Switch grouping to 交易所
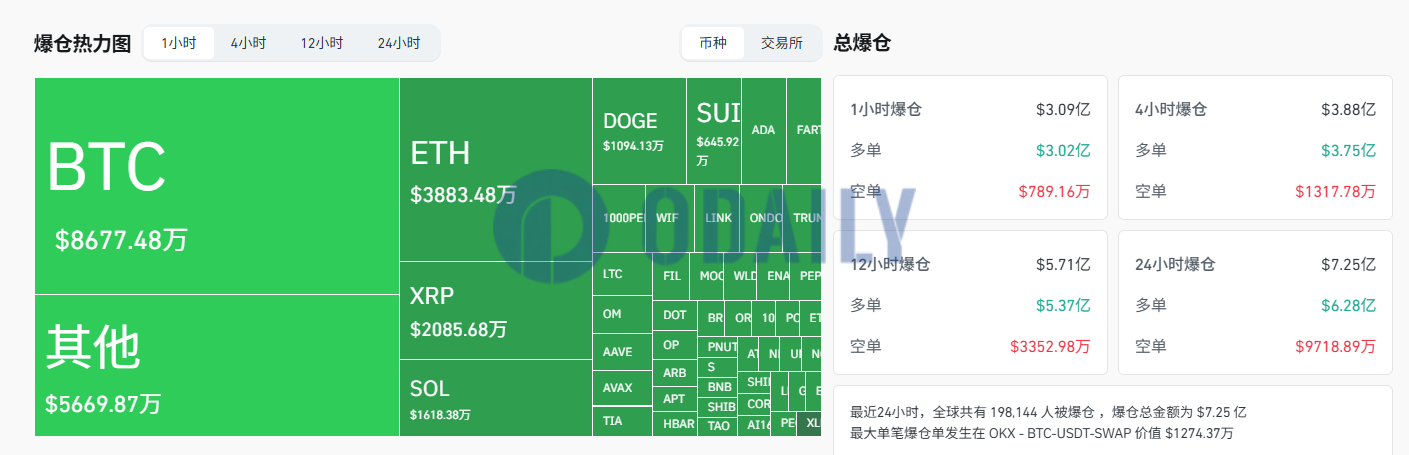This screenshot has width=1409, height=455. [782, 43]
